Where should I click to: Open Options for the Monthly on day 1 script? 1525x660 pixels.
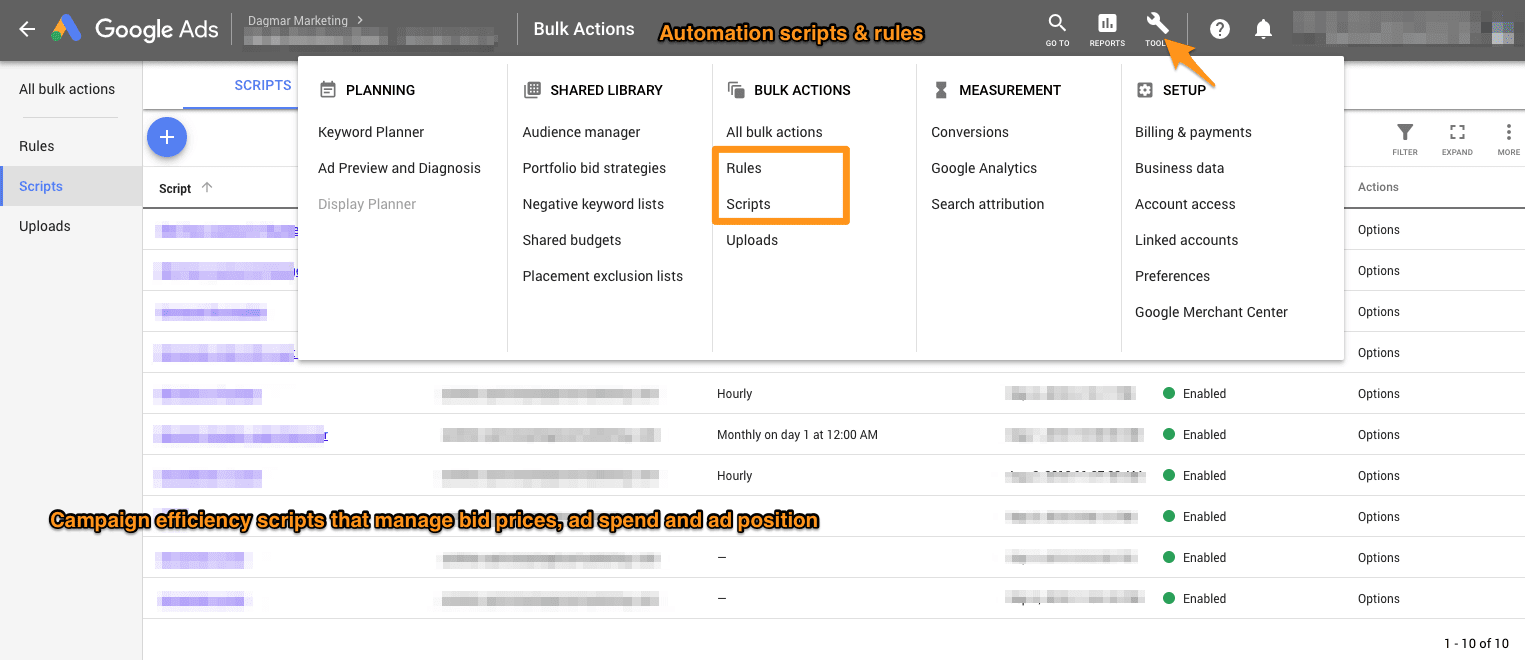click(x=1378, y=435)
